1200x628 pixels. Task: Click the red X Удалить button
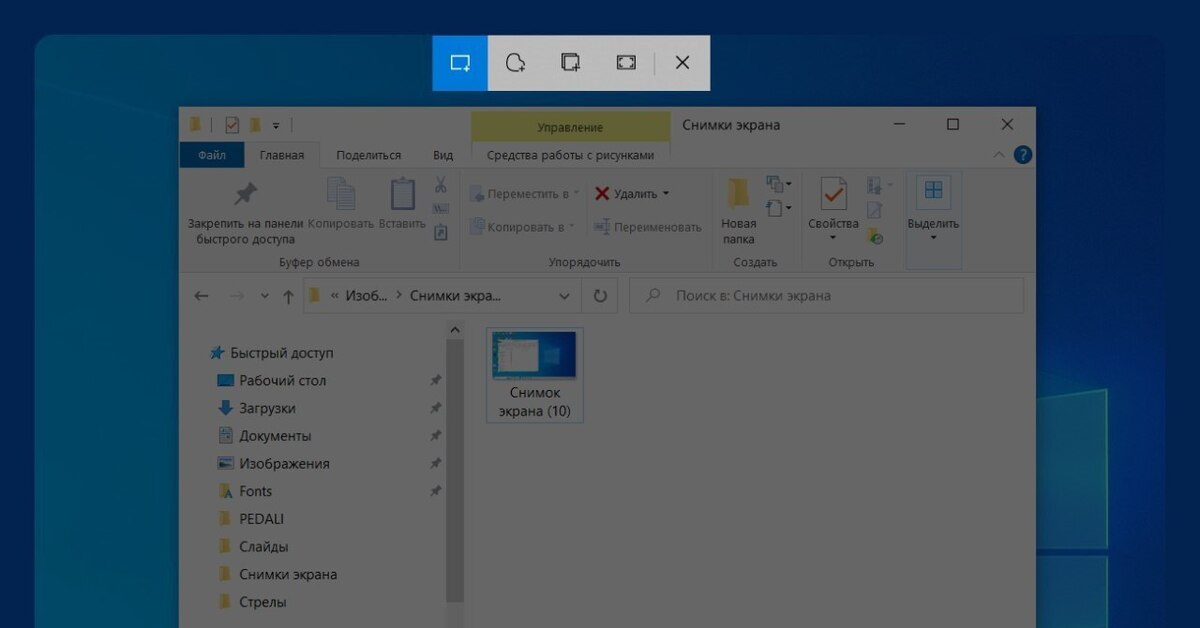point(626,194)
